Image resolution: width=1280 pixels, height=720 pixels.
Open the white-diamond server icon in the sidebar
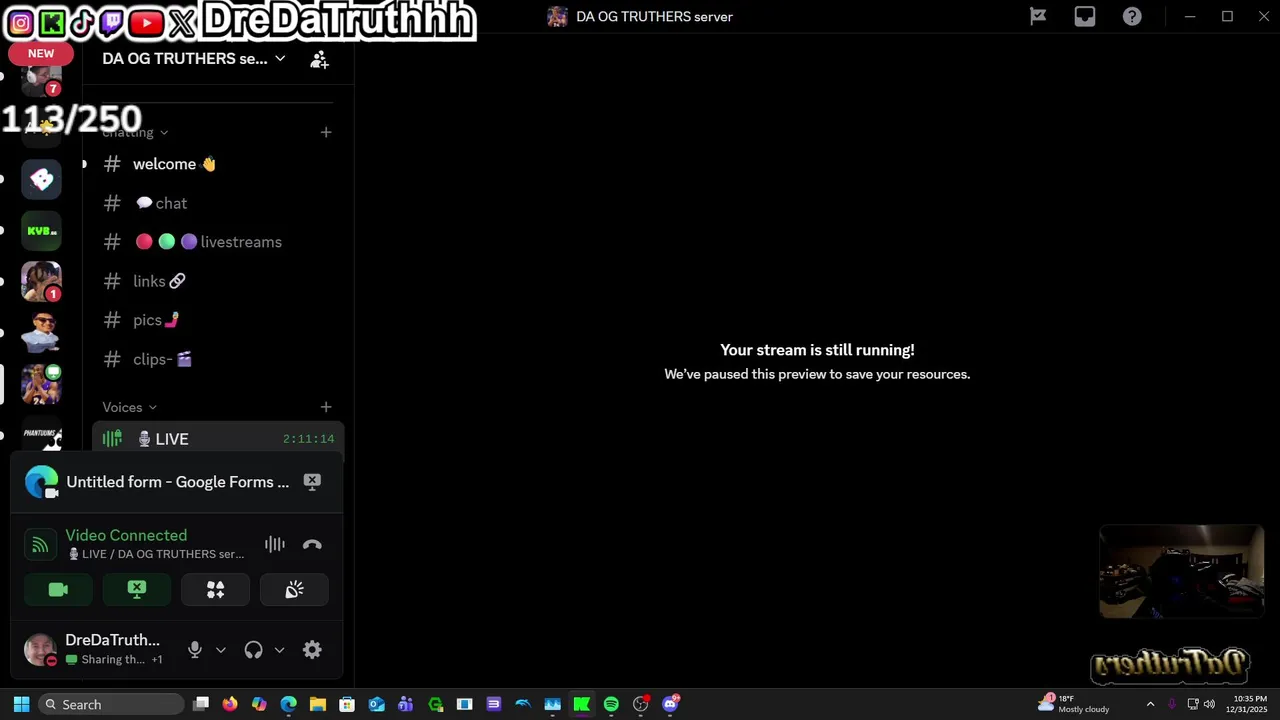pyautogui.click(x=41, y=179)
